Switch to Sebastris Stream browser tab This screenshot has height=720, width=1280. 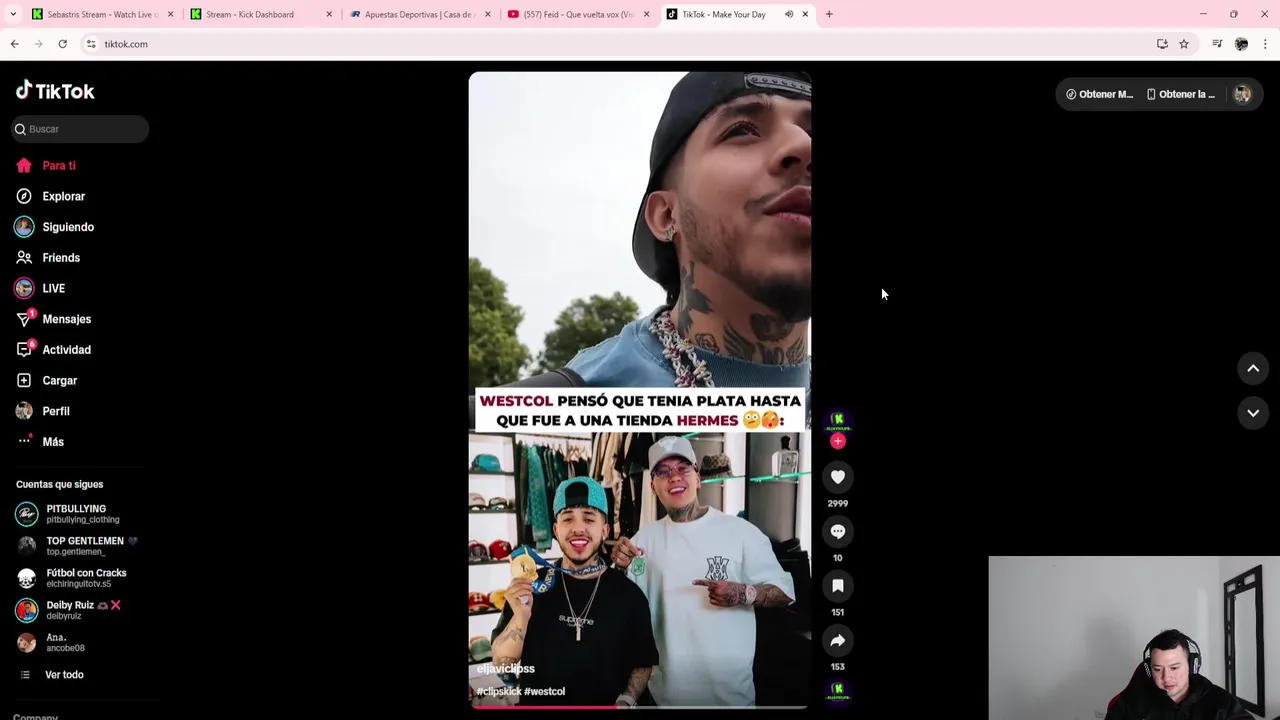pos(100,14)
